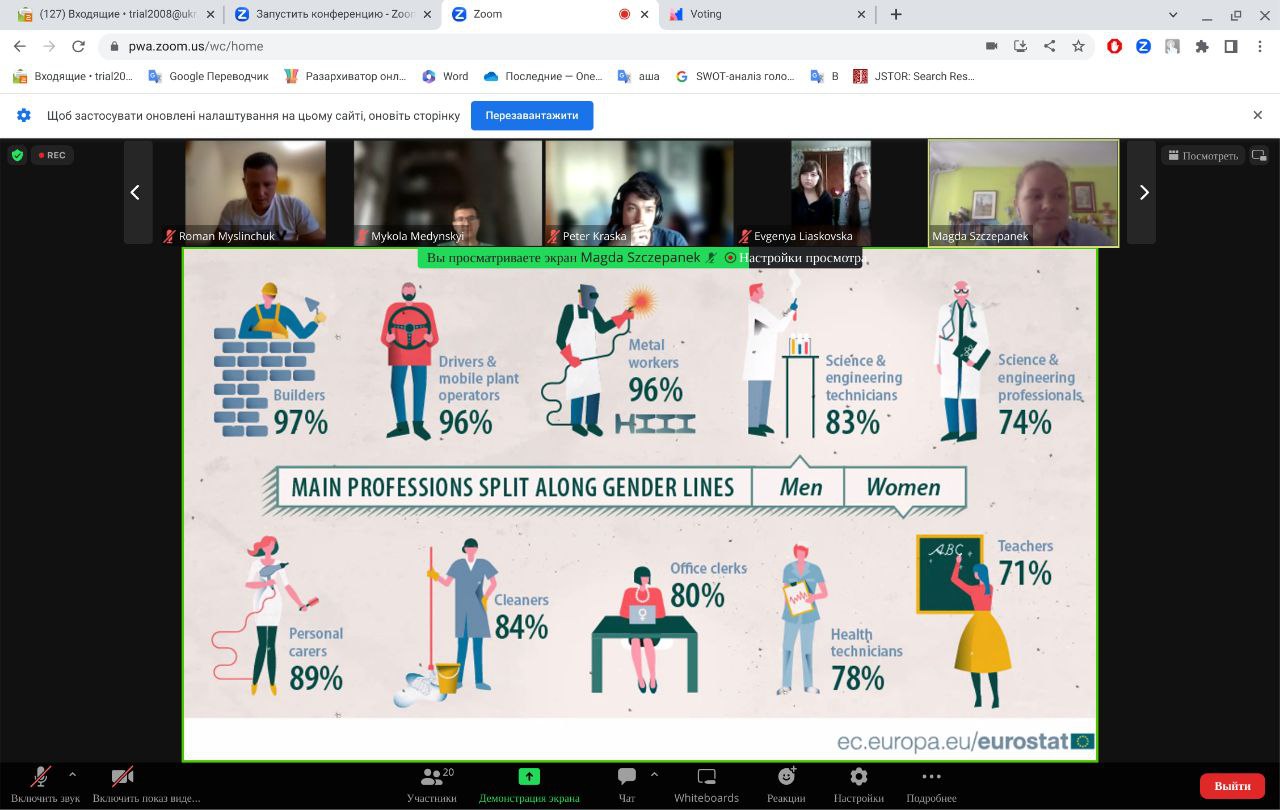The height and width of the screenshot is (810, 1280).
Task: Select Roman Myslinchuk's video thumbnail
Action: pos(255,193)
